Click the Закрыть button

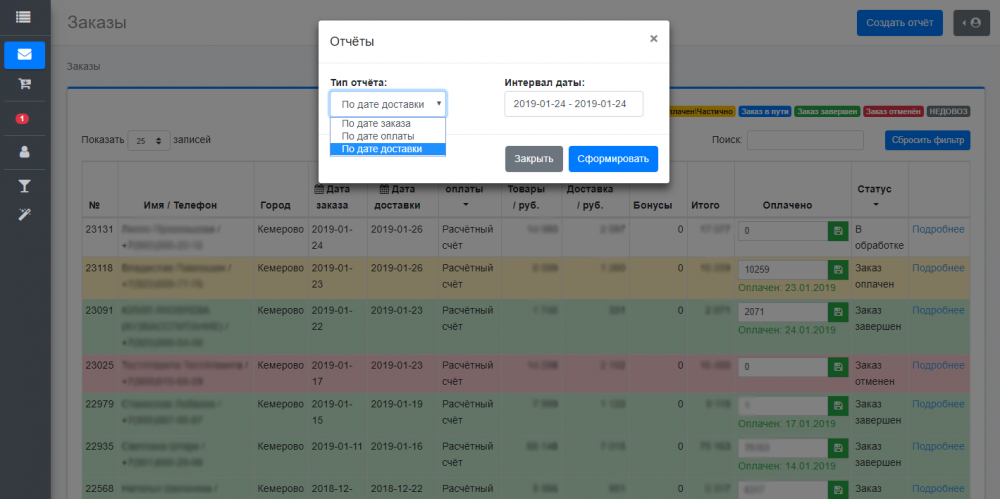point(534,159)
